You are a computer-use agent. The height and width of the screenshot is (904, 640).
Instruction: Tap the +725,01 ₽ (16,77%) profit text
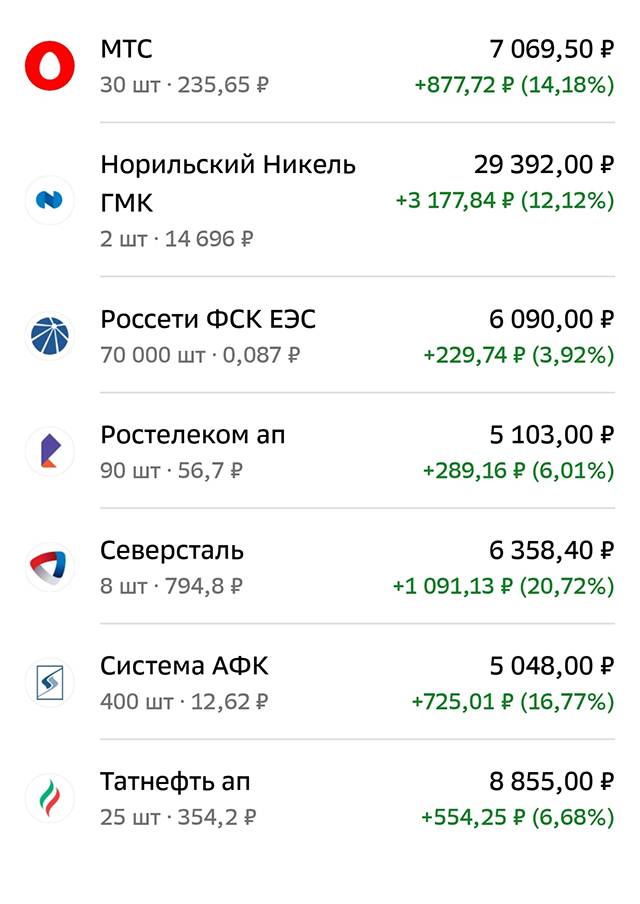(513, 702)
